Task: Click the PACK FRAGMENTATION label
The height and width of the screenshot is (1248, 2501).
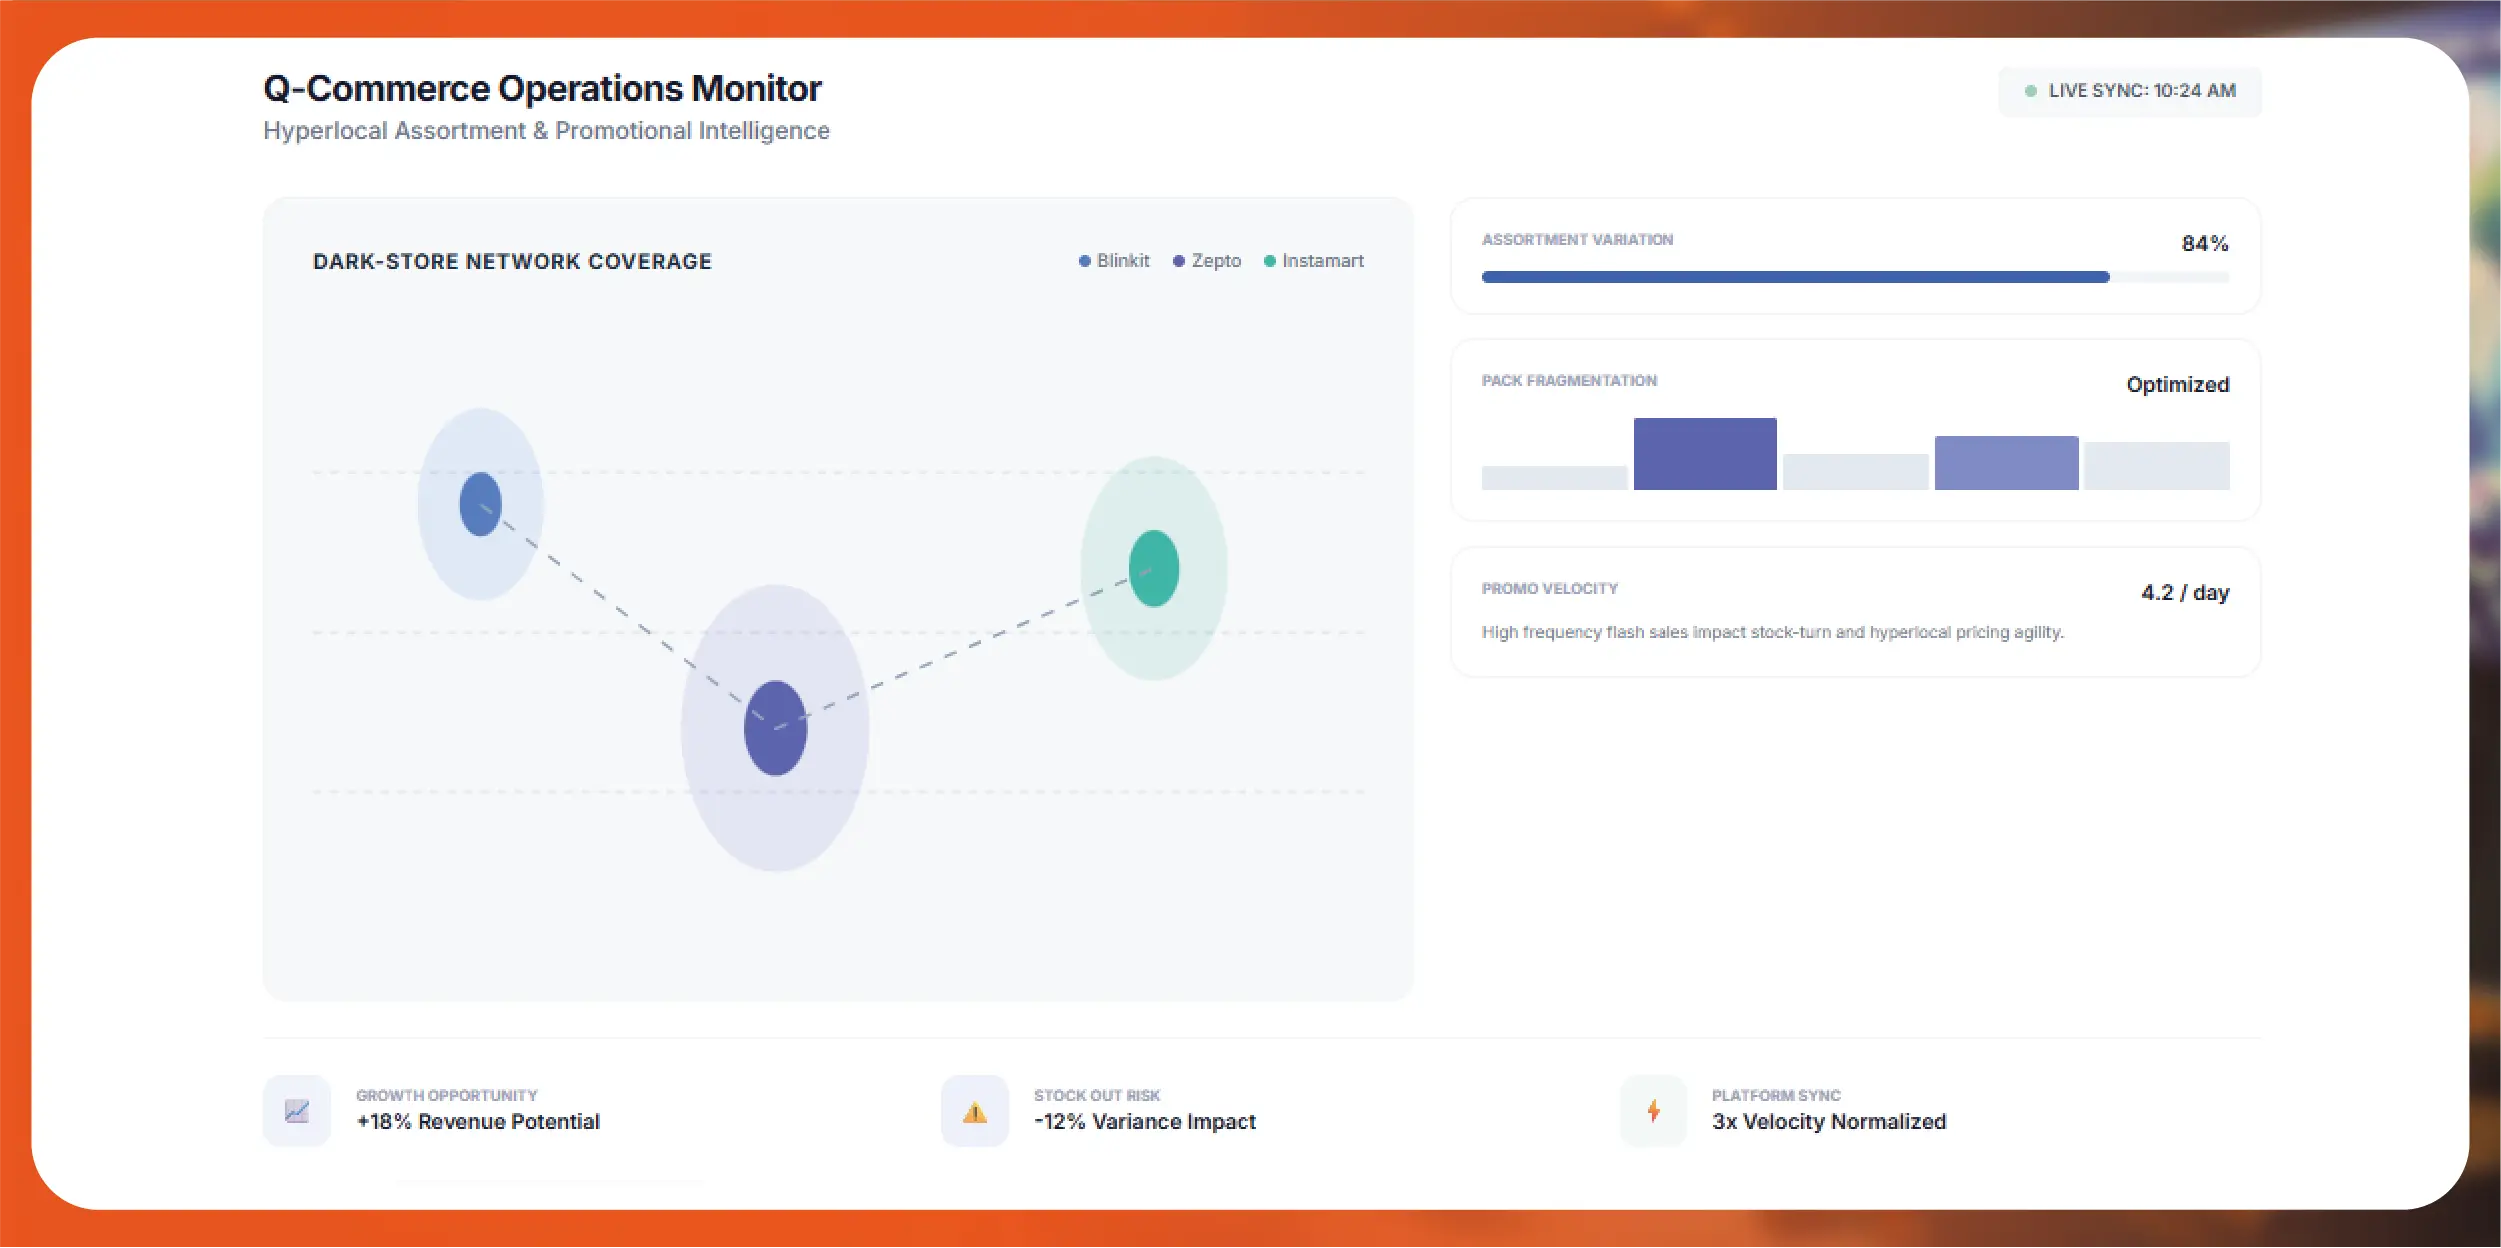Action: tap(1569, 381)
